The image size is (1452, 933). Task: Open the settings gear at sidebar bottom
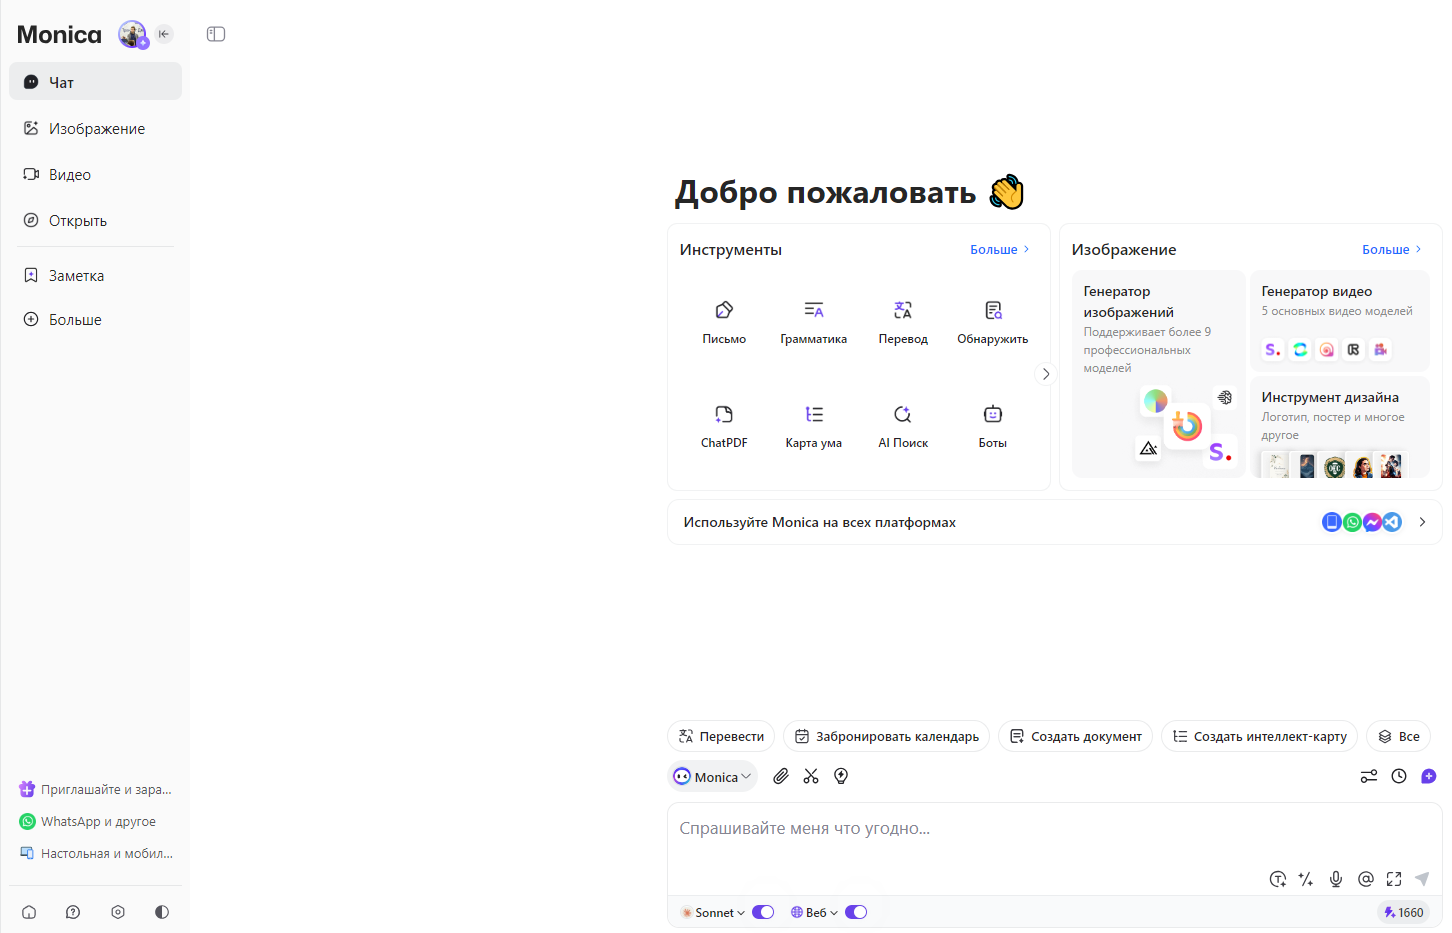tap(118, 912)
